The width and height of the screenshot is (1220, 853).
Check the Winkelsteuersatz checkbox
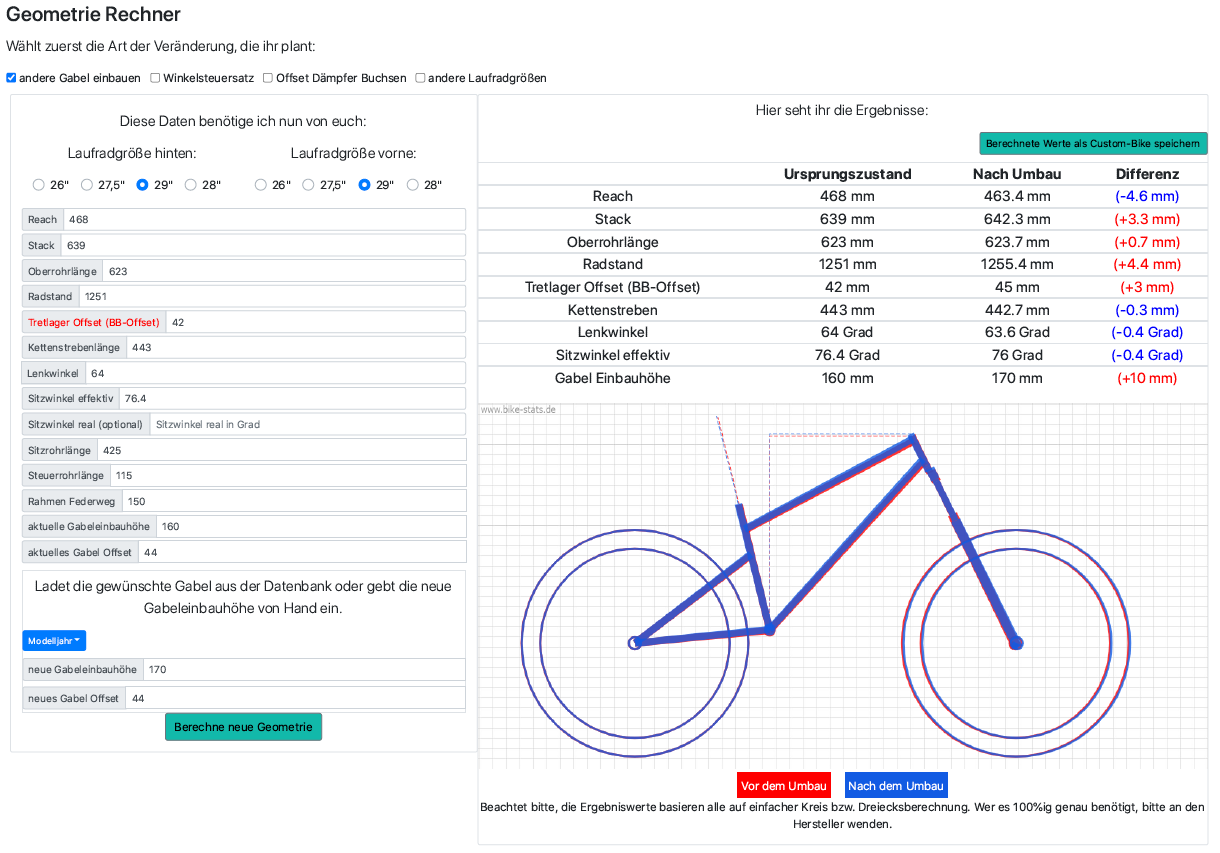click(155, 78)
